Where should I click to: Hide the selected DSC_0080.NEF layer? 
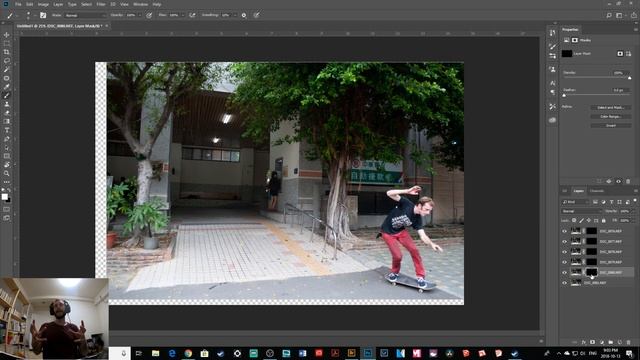click(564, 272)
